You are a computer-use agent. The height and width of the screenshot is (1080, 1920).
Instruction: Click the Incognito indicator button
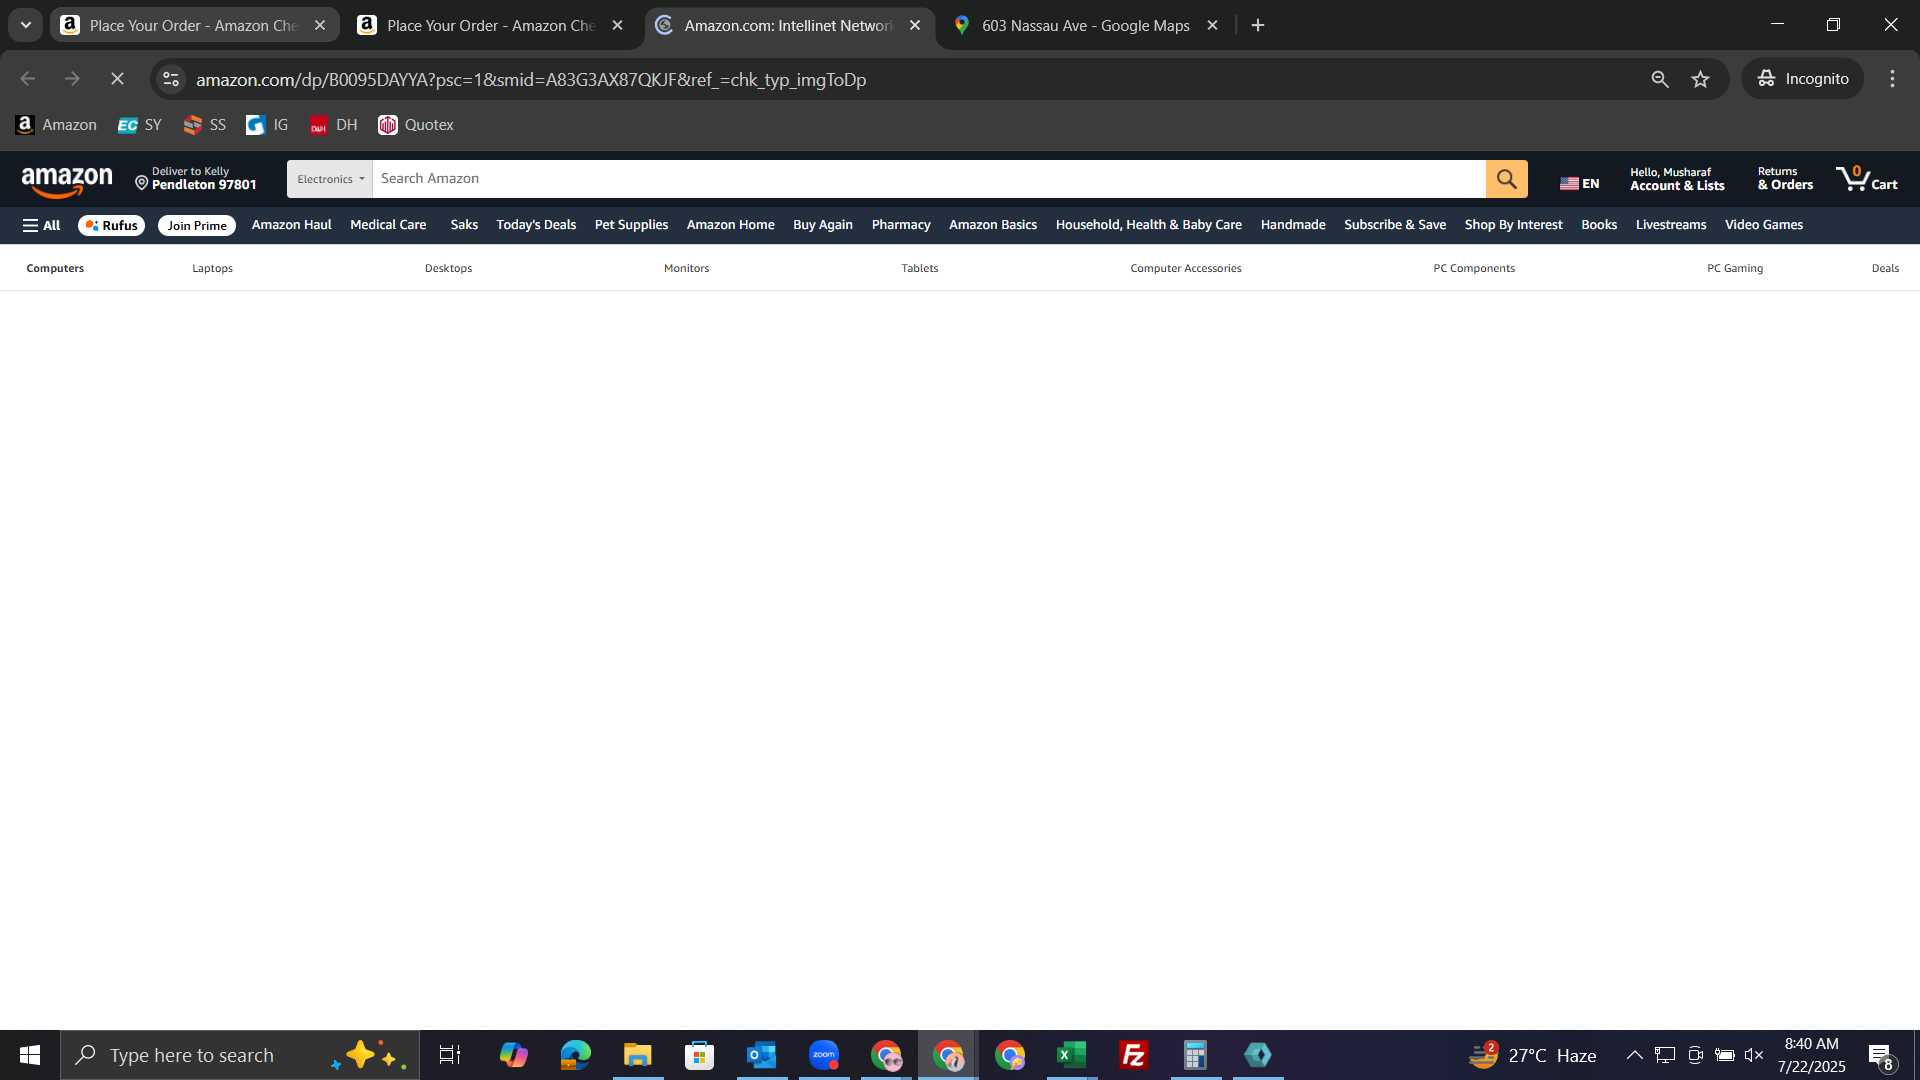coord(1803,79)
